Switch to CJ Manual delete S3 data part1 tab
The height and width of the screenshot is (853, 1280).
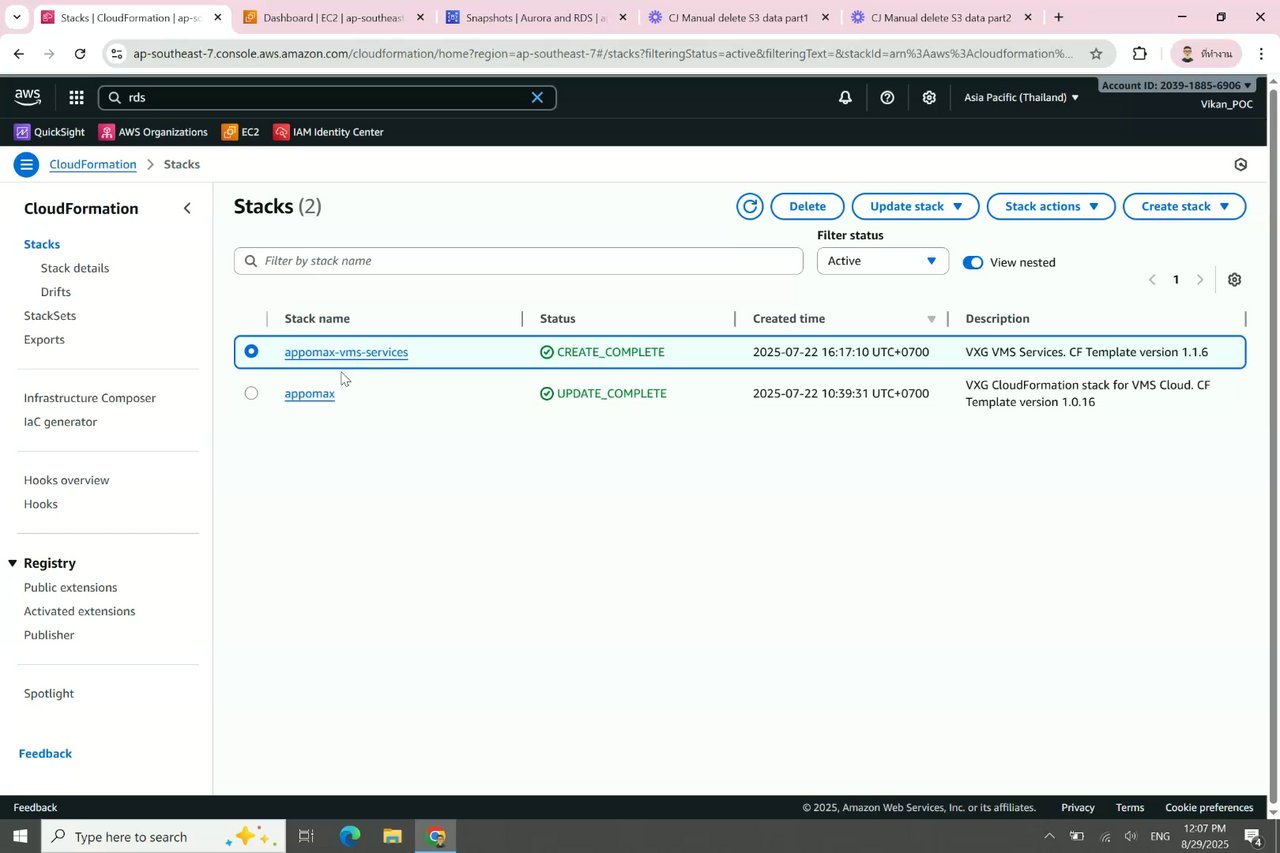738,17
